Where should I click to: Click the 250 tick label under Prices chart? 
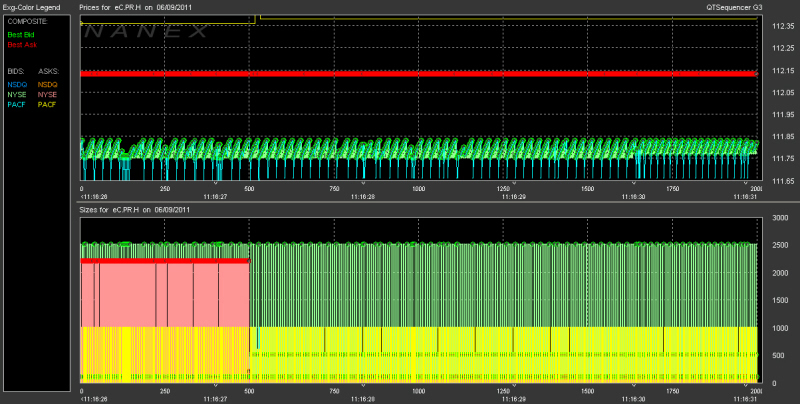tap(165, 189)
